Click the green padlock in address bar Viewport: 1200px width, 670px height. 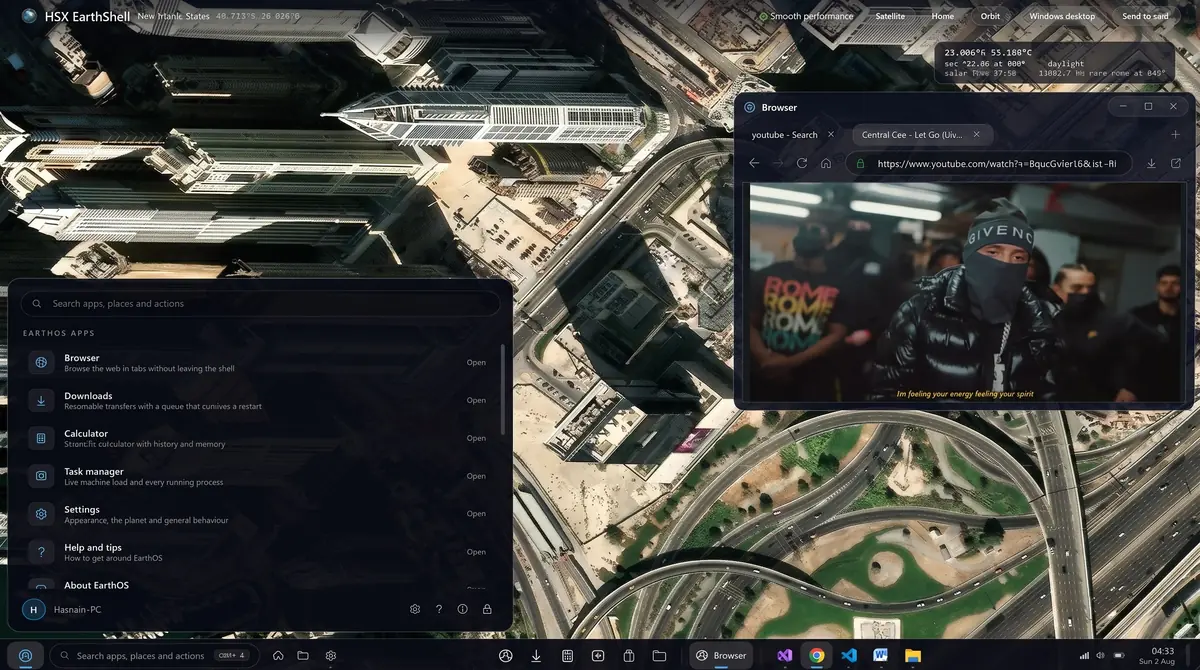[861, 163]
